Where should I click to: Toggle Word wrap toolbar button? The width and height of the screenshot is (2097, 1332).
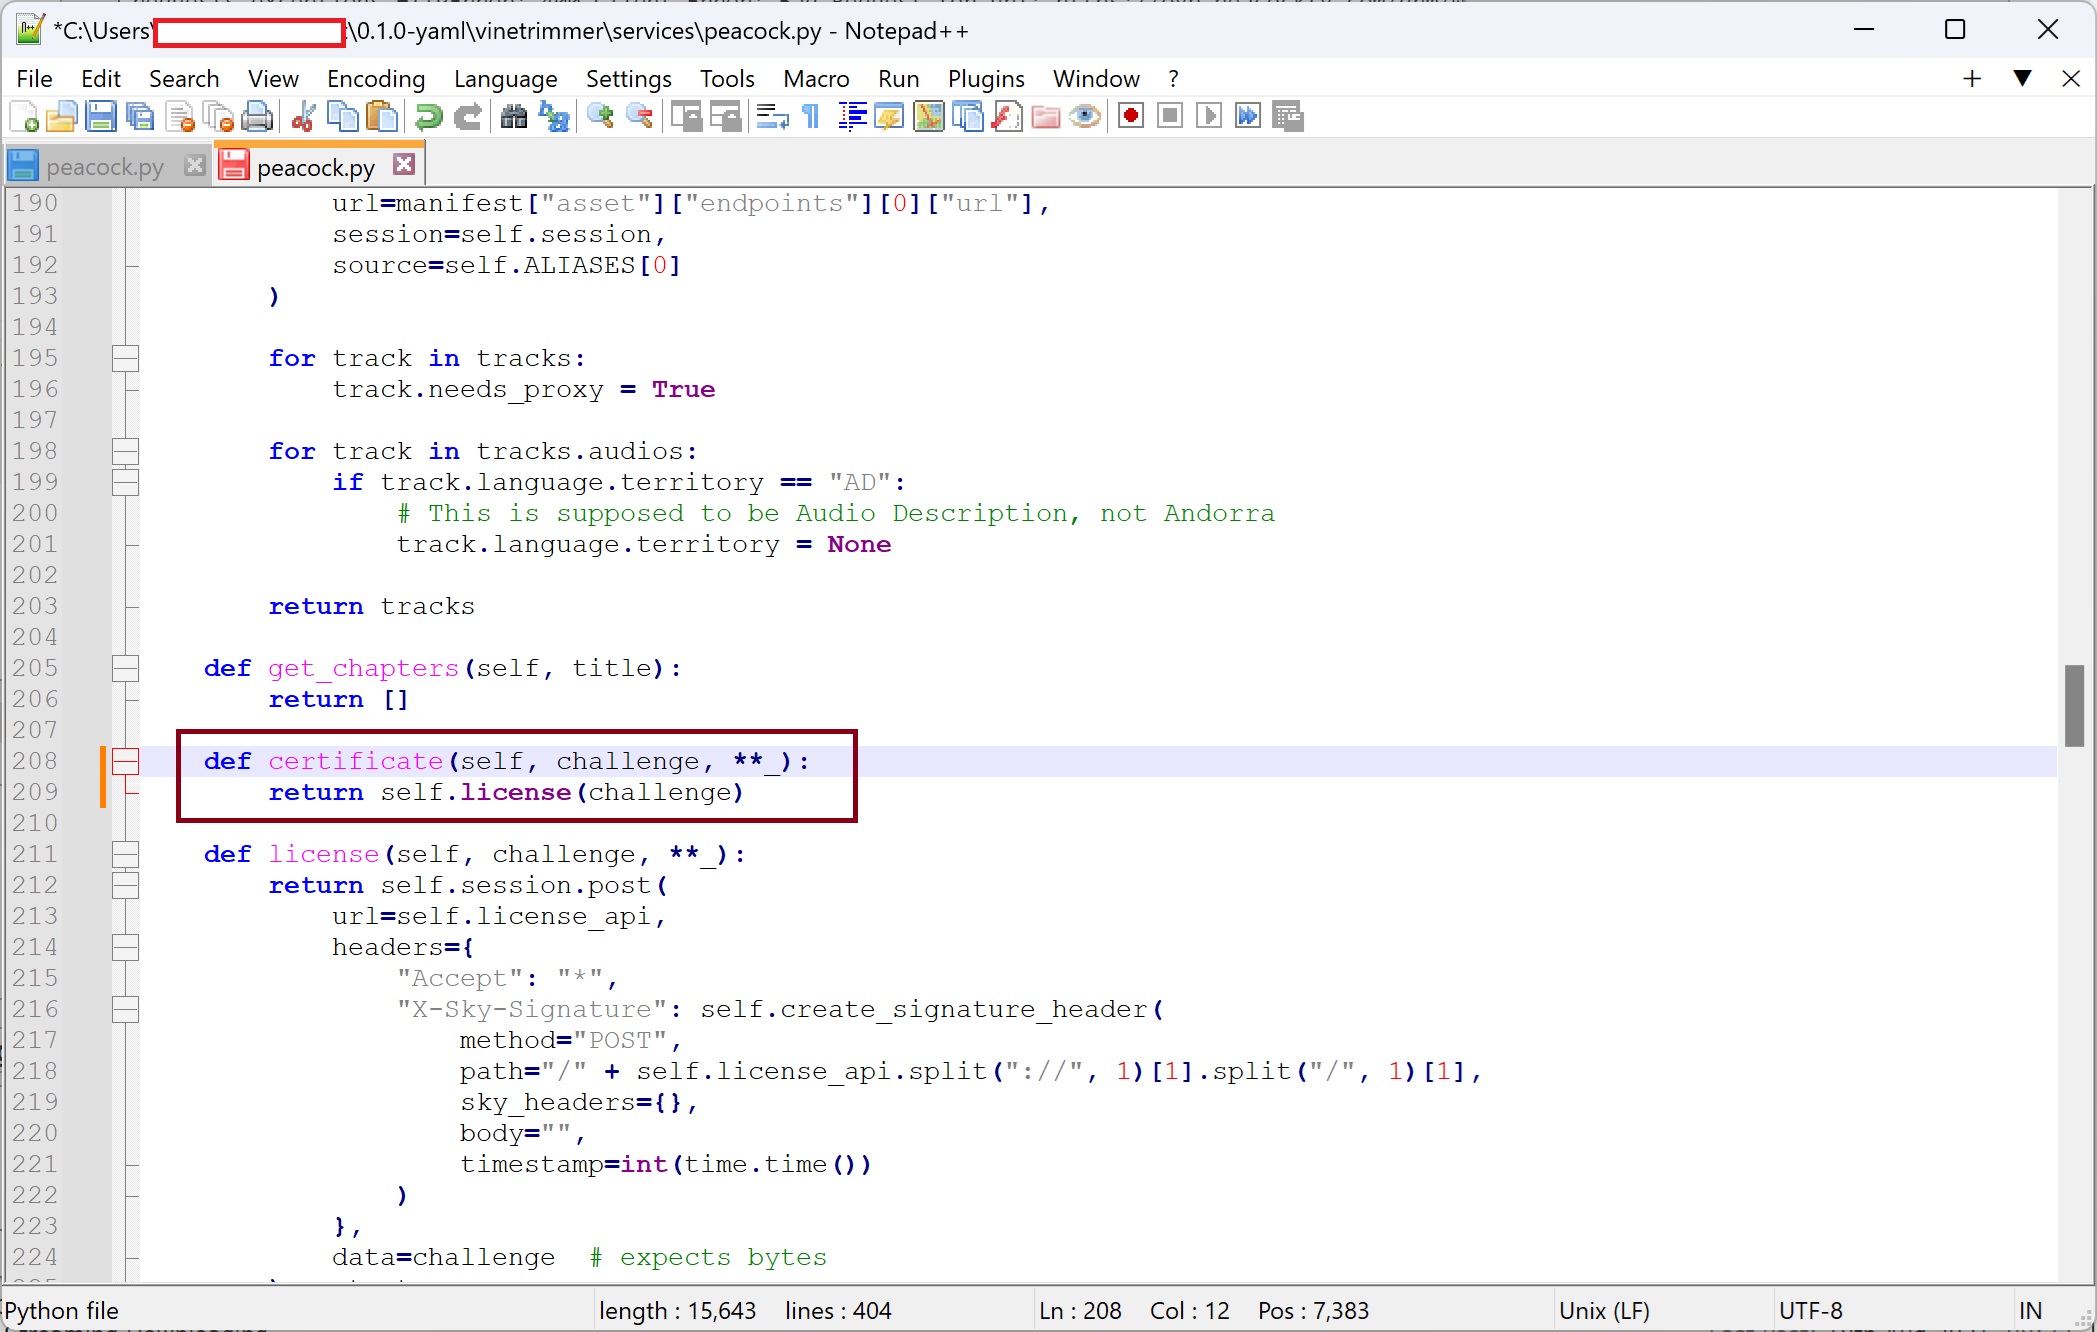(771, 117)
